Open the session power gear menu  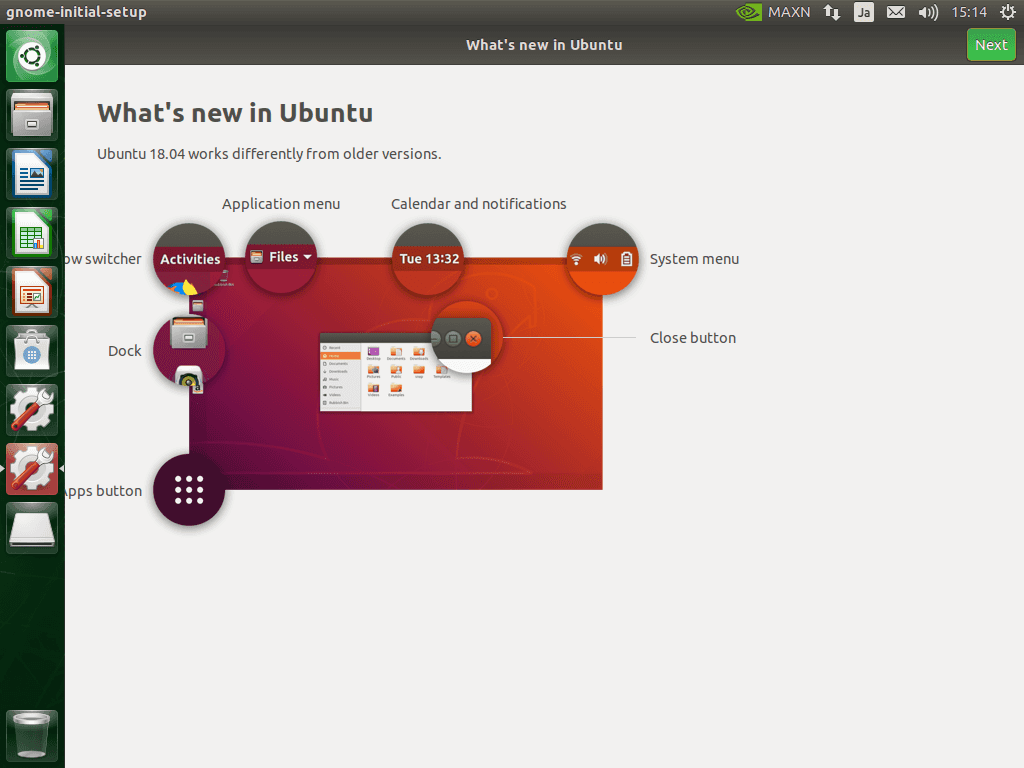pos(1008,12)
